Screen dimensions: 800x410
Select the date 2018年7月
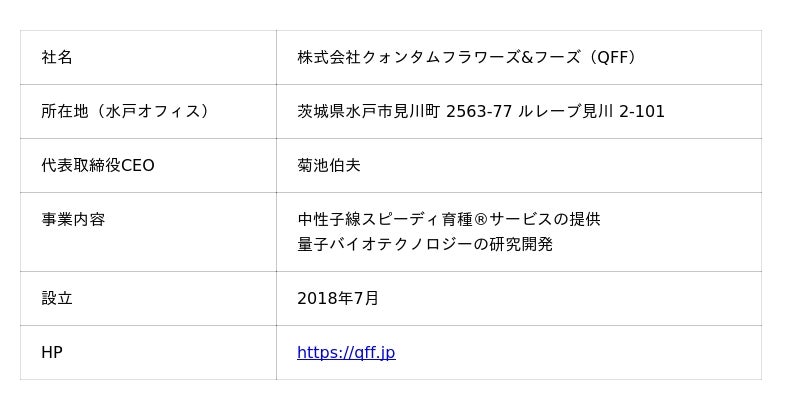click(x=338, y=298)
